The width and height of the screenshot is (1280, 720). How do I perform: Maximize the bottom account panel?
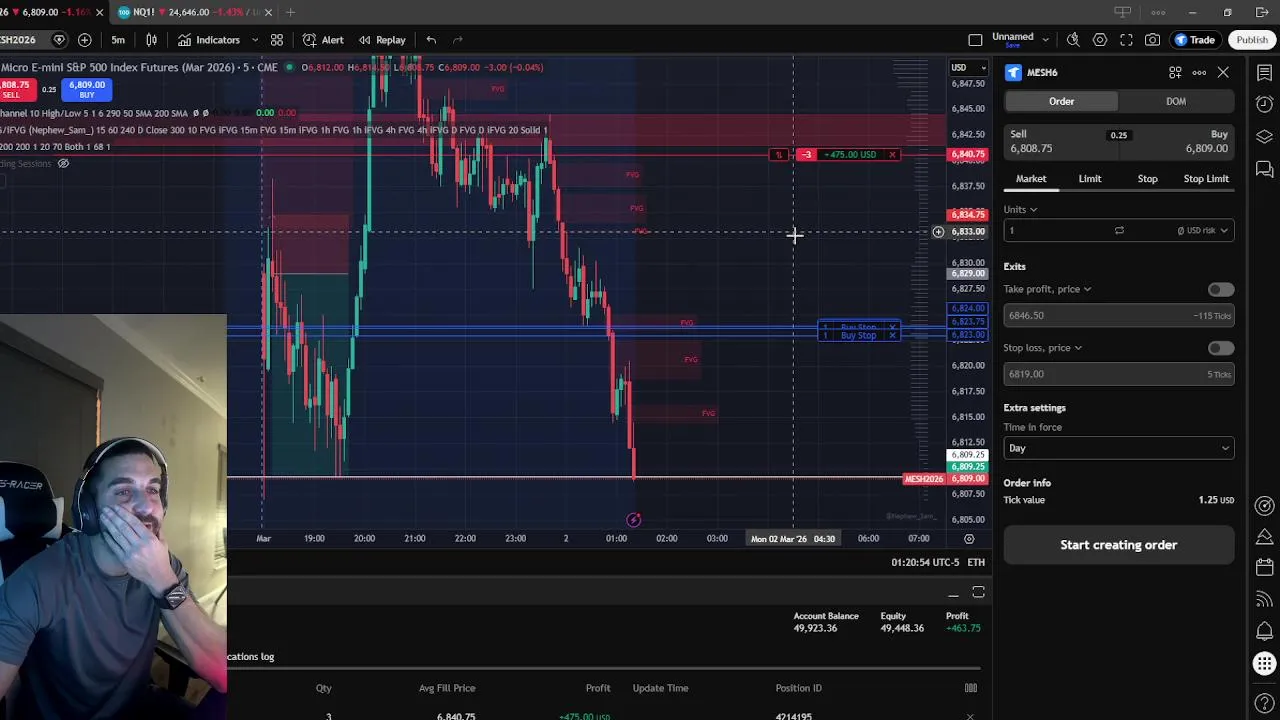coord(978,593)
